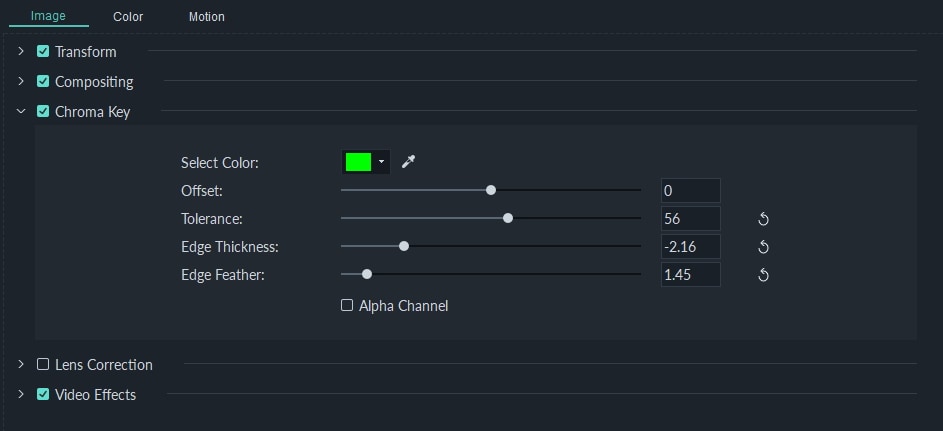The width and height of the screenshot is (943, 431).
Task: Open the Motion tab
Action: [x=207, y=17]
